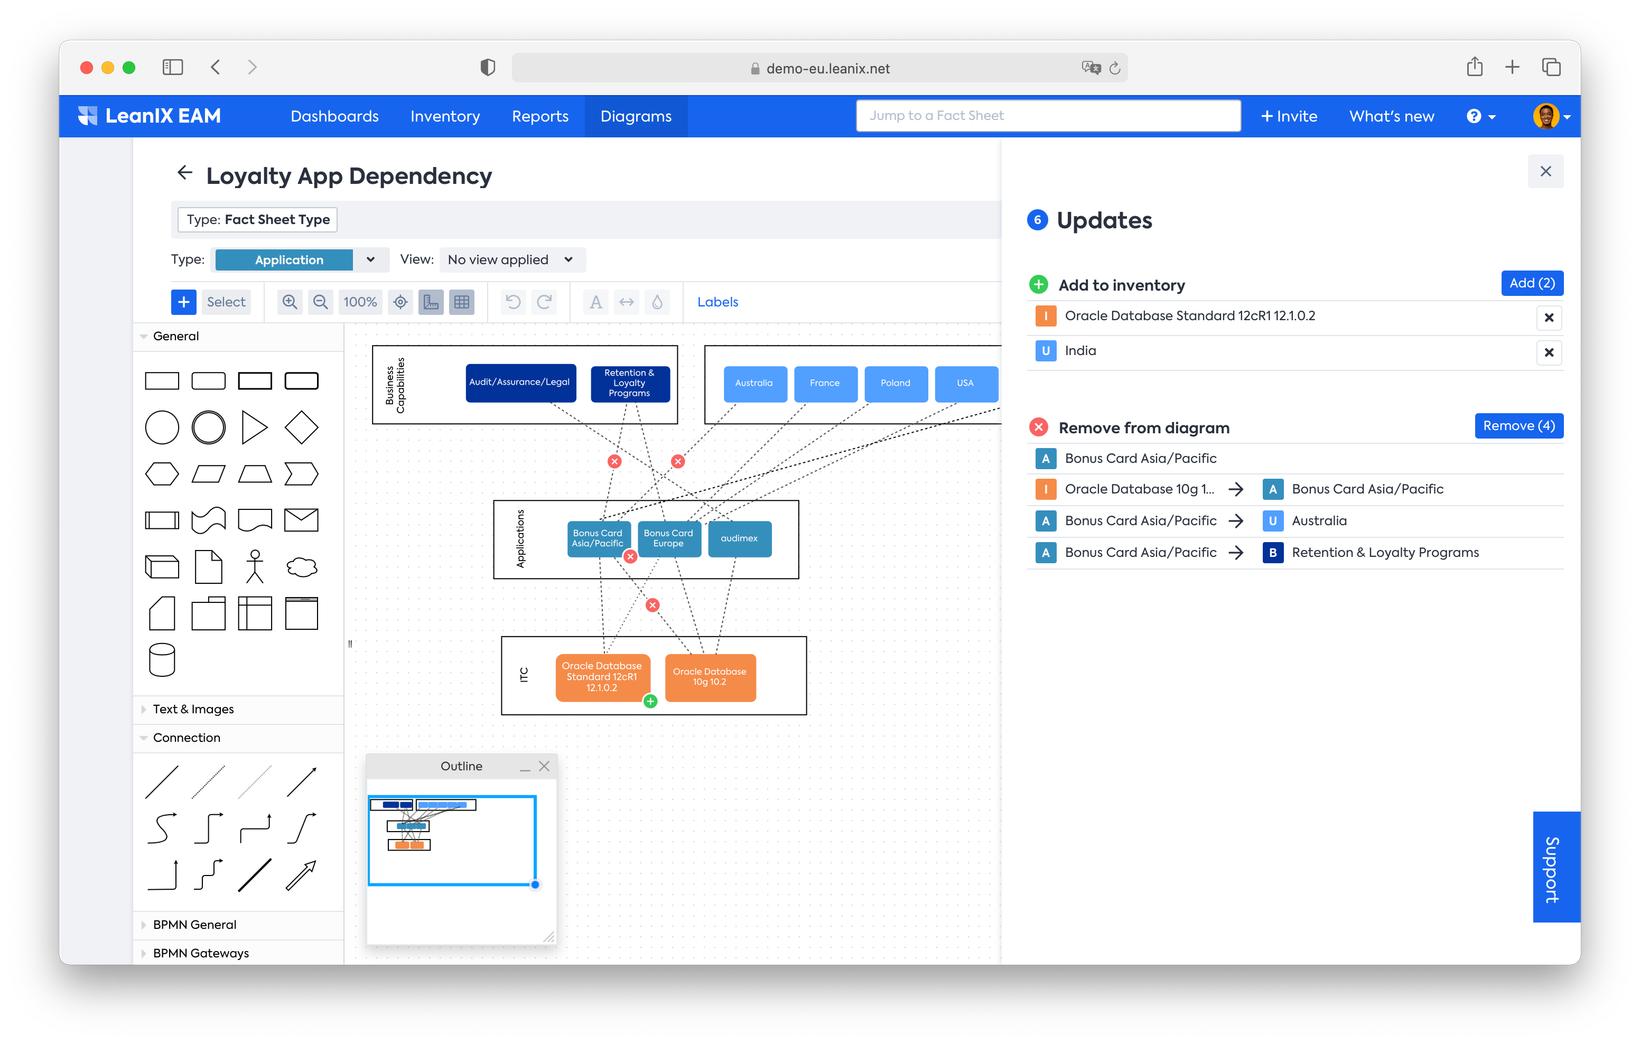This screenshot has width=1640, height=1043.
Task: Select the trapezoid shape
Action: coord(255,474)
